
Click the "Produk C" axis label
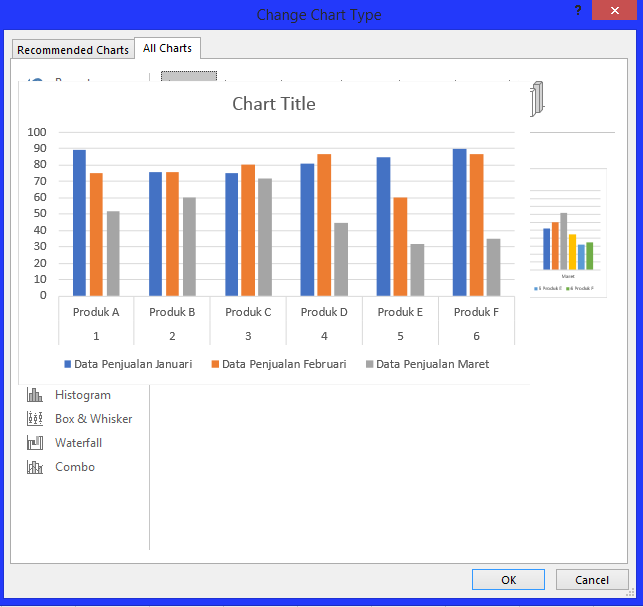[248, 312]
